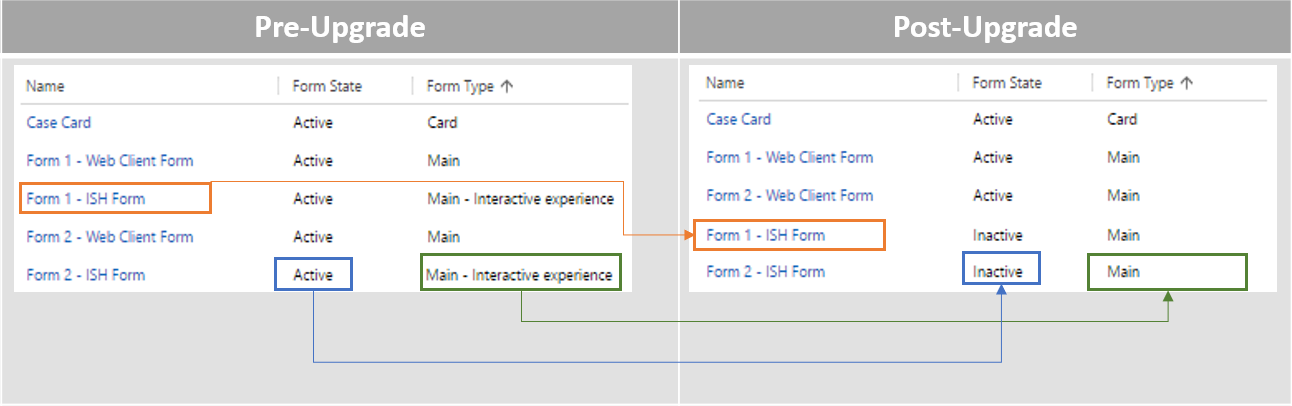This screenshot has height=406, width=1292.
Task: Open Form 2 - Web Client Form in Pre-Upgrade list
Action: click(x=110, y=237)
